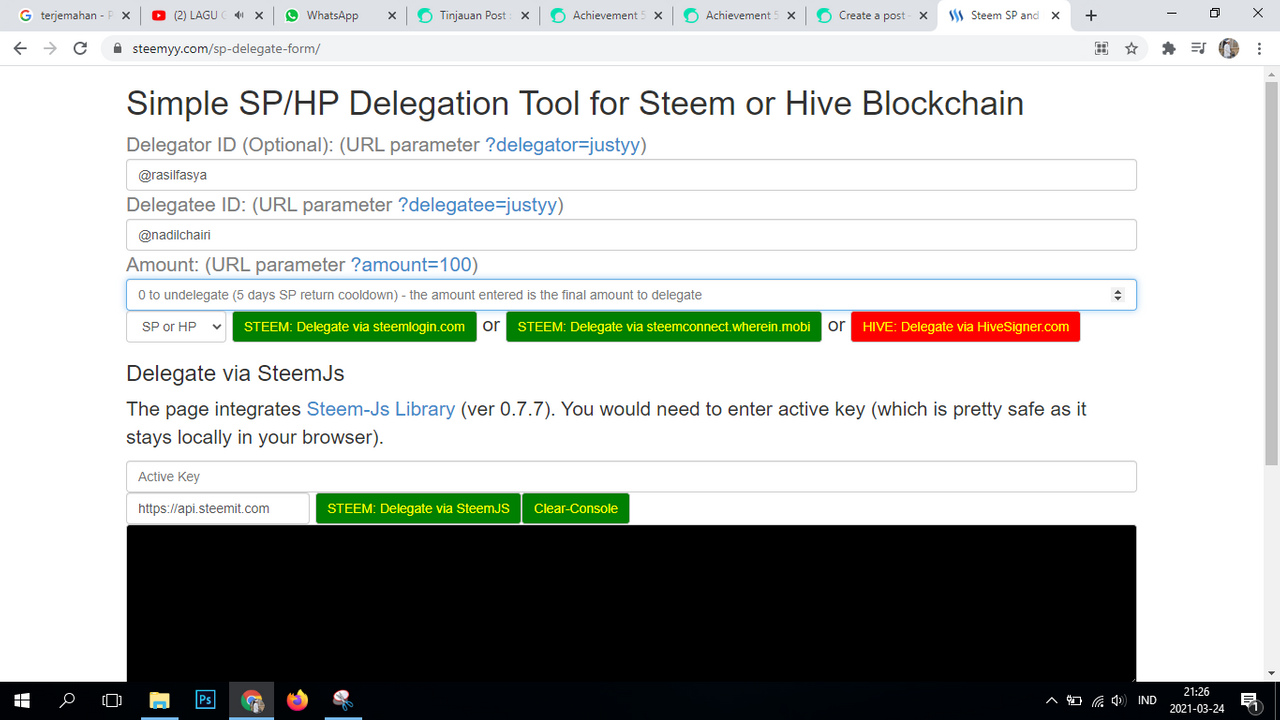Click the Amount field stepper arrows
This screenshot has height=720, width=1280.
1118,295
